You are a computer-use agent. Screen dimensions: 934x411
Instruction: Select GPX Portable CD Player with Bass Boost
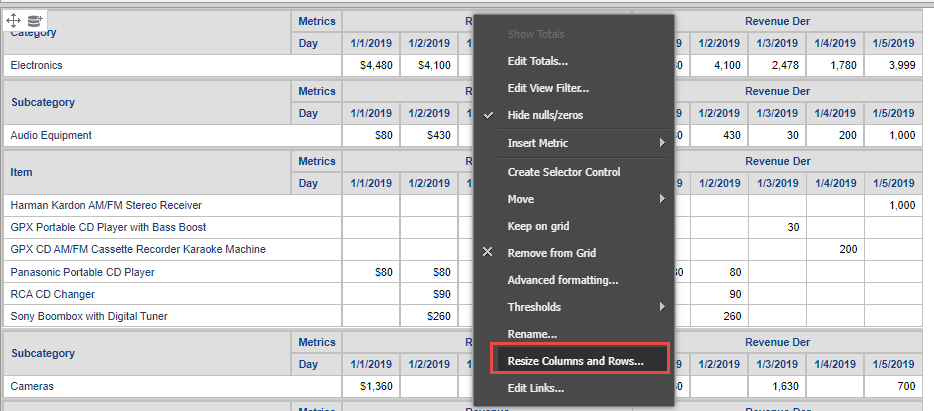click(173, 228)
